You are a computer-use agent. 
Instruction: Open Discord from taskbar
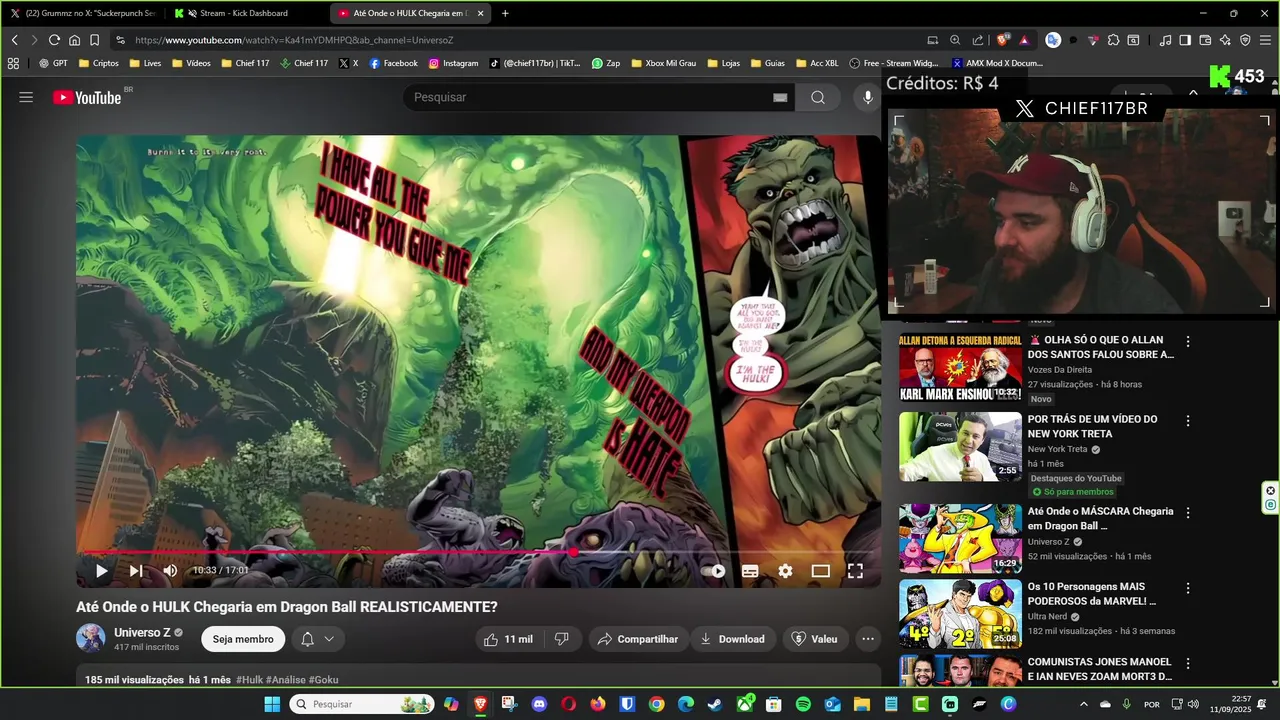(539, 704)
